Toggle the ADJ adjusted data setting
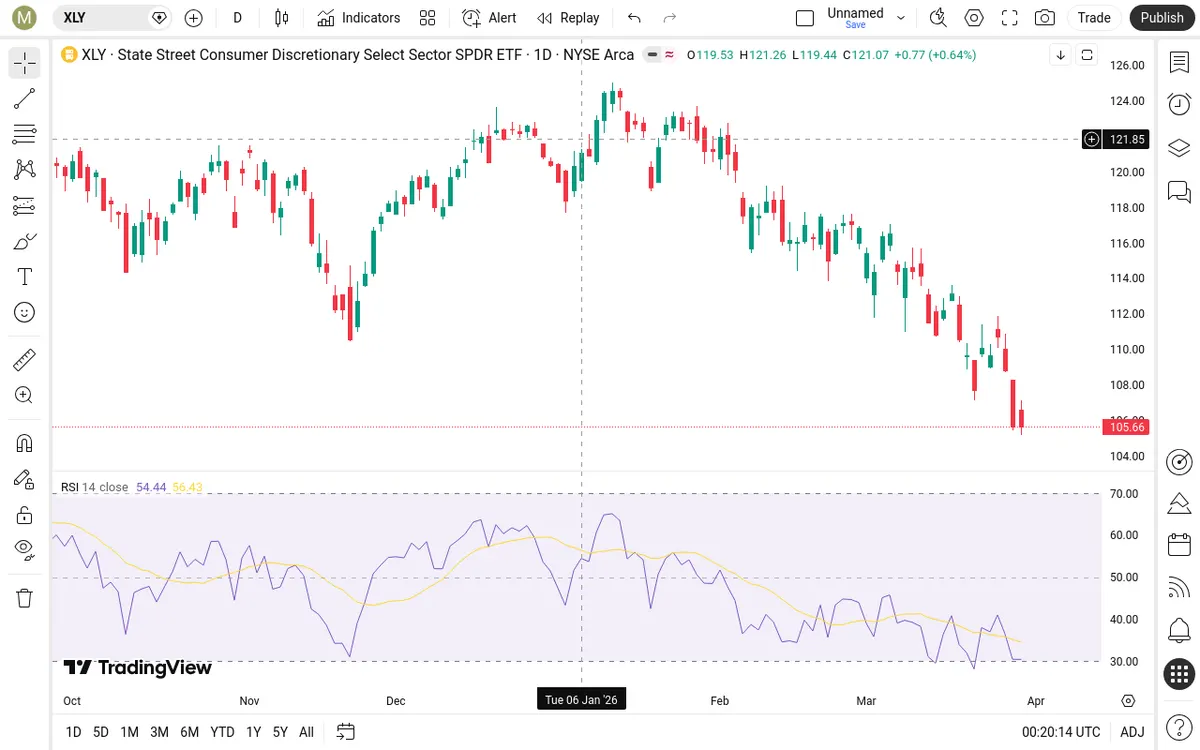1200x750 pixels. 1132,732
